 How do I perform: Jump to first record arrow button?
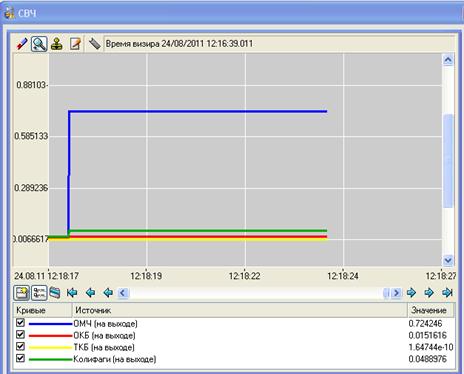pos(72,293)
